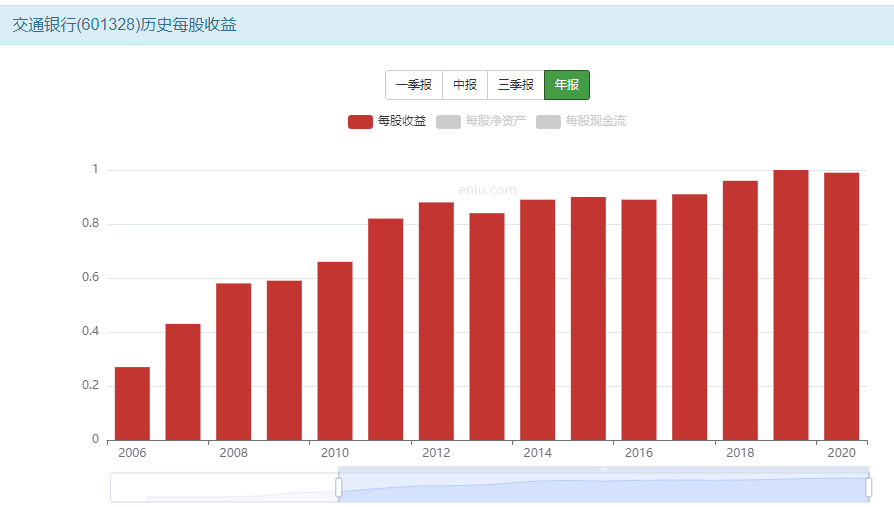Click the 交通银行(601328)历史每股收益 heading
This screenshot has width=894, height=507.
point(124,25)
